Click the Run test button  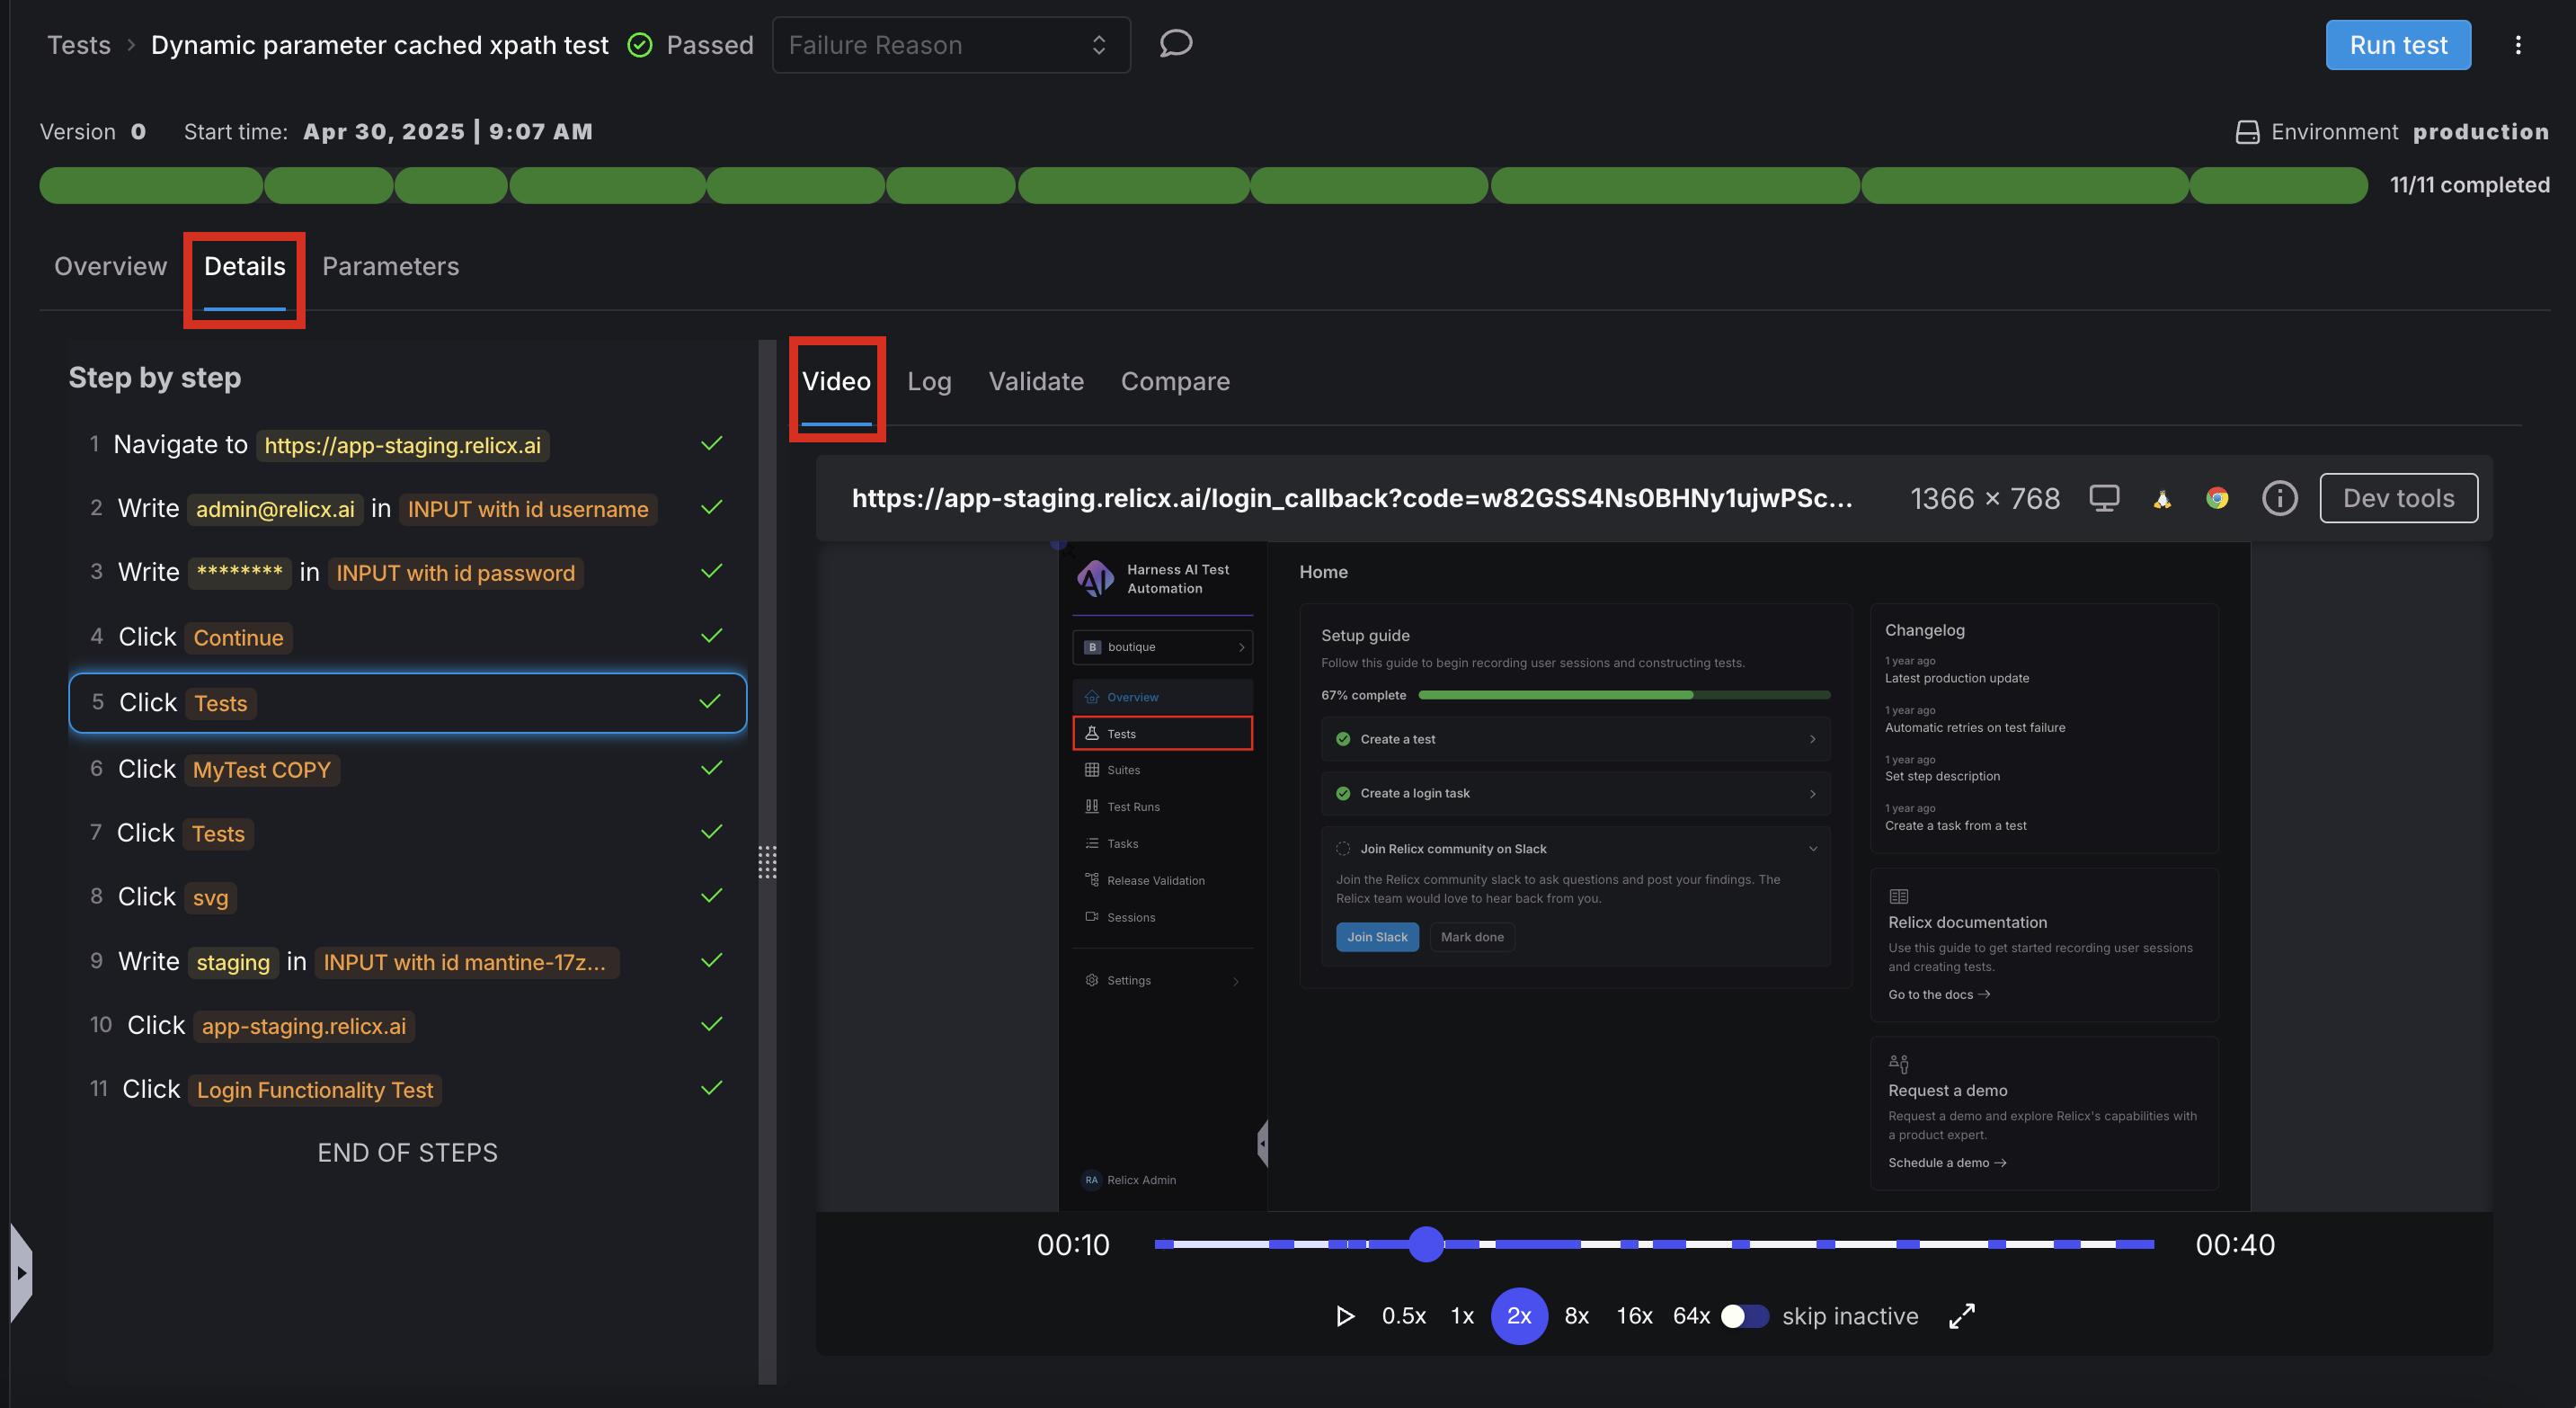pos(2397,45)
